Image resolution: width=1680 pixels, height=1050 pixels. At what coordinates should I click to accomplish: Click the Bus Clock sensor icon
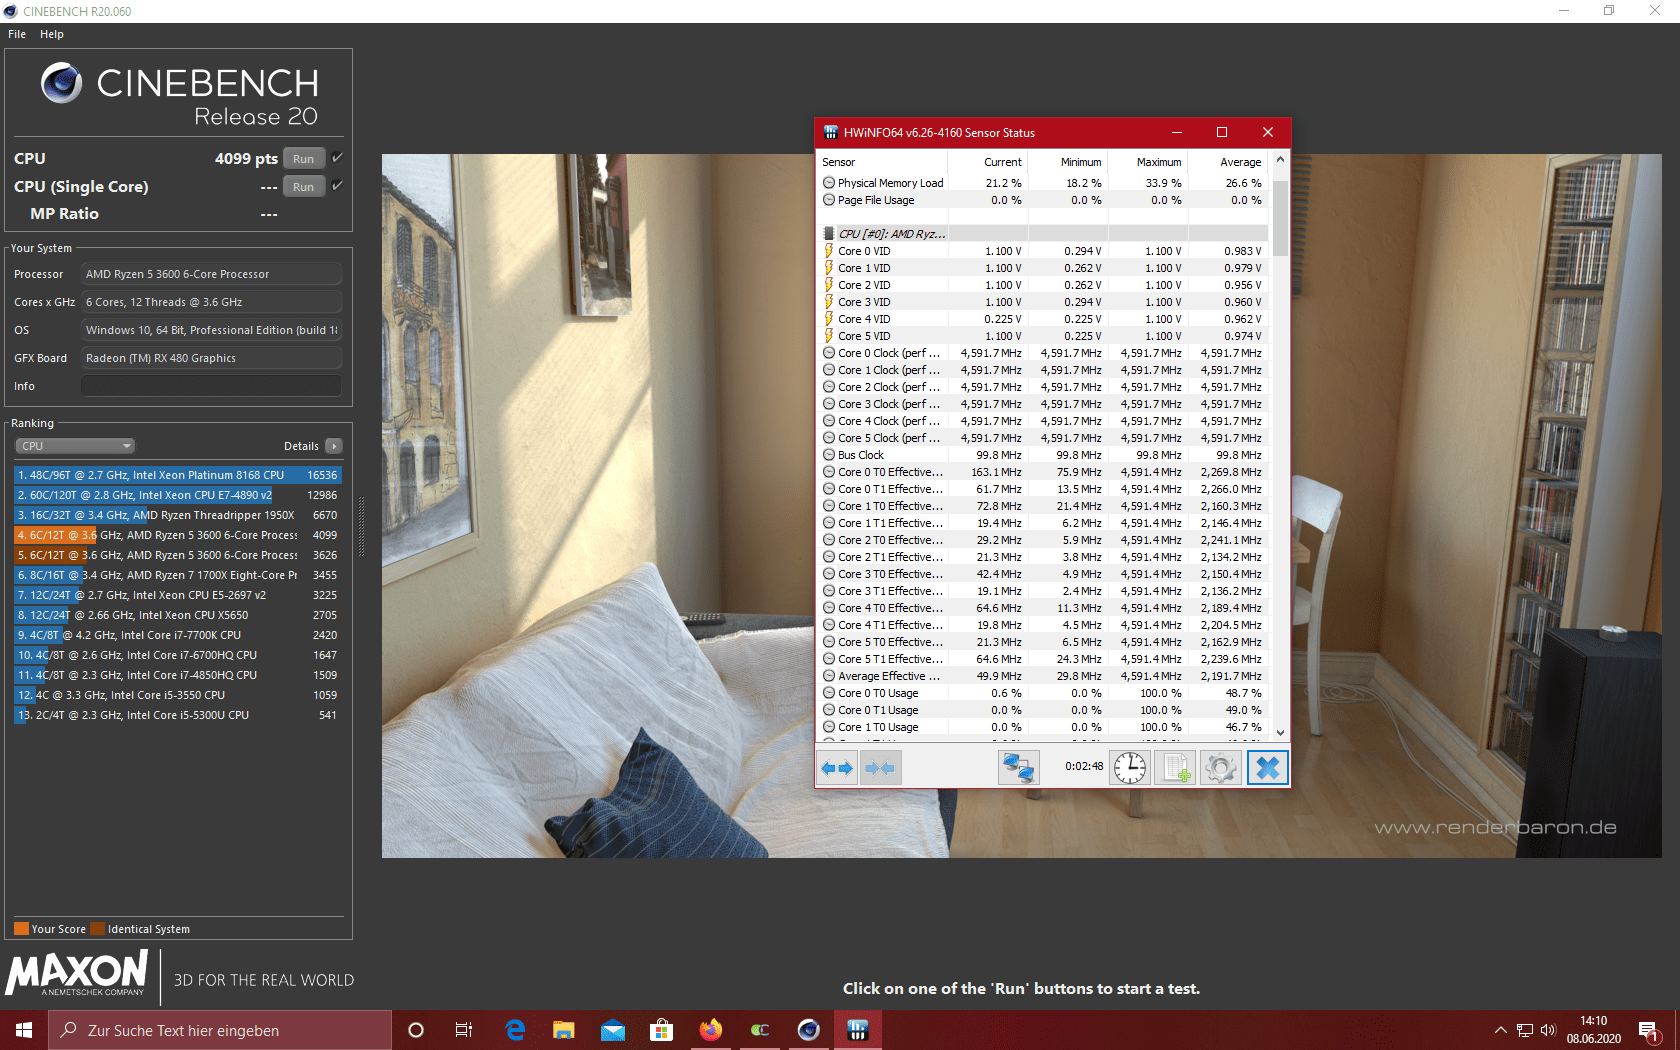pyautogui.click(x=829, y=455)
